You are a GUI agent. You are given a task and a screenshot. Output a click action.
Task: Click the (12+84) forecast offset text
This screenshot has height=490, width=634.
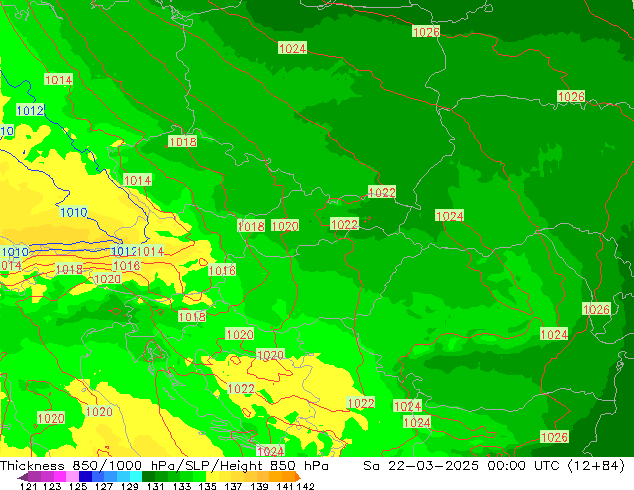click(596, 466)
